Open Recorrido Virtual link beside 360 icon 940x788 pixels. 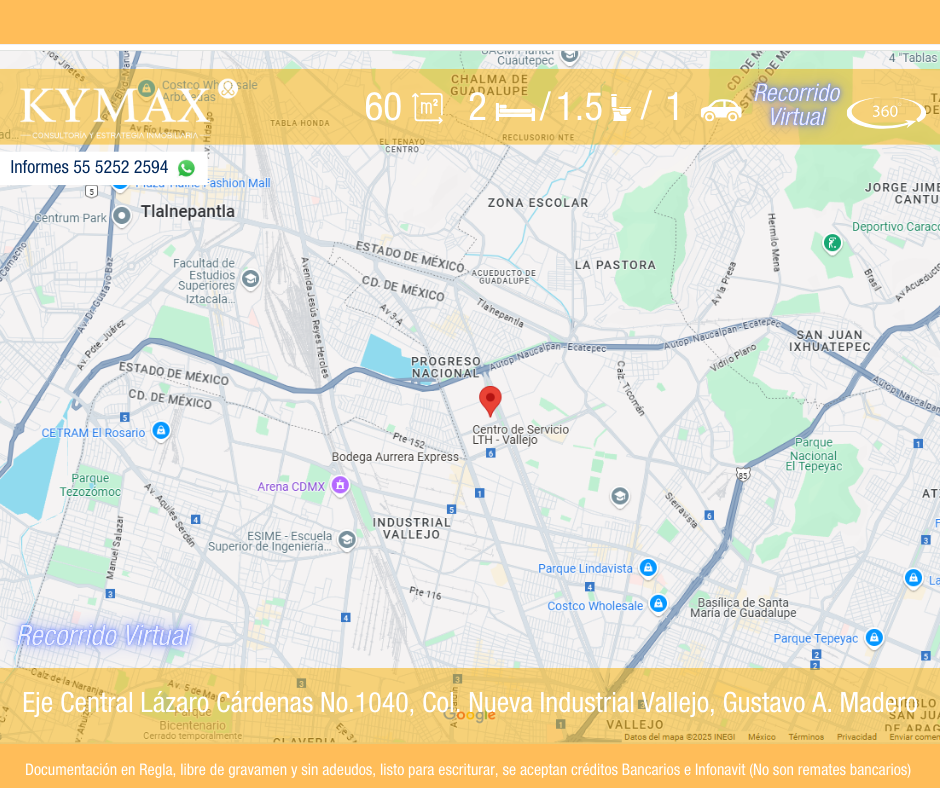tap(797, 105)
